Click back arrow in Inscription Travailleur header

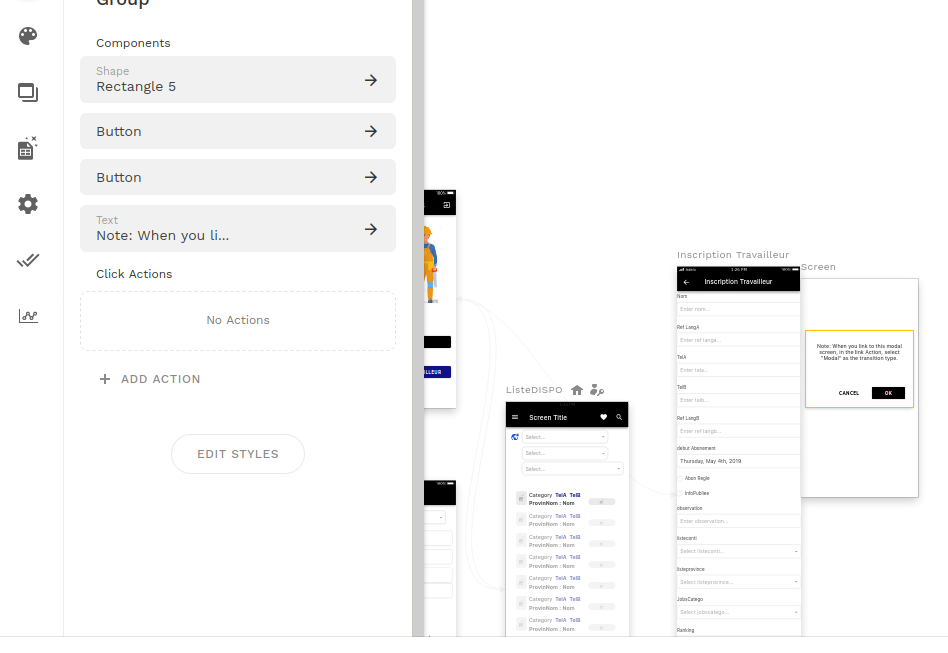pos(686,282)
